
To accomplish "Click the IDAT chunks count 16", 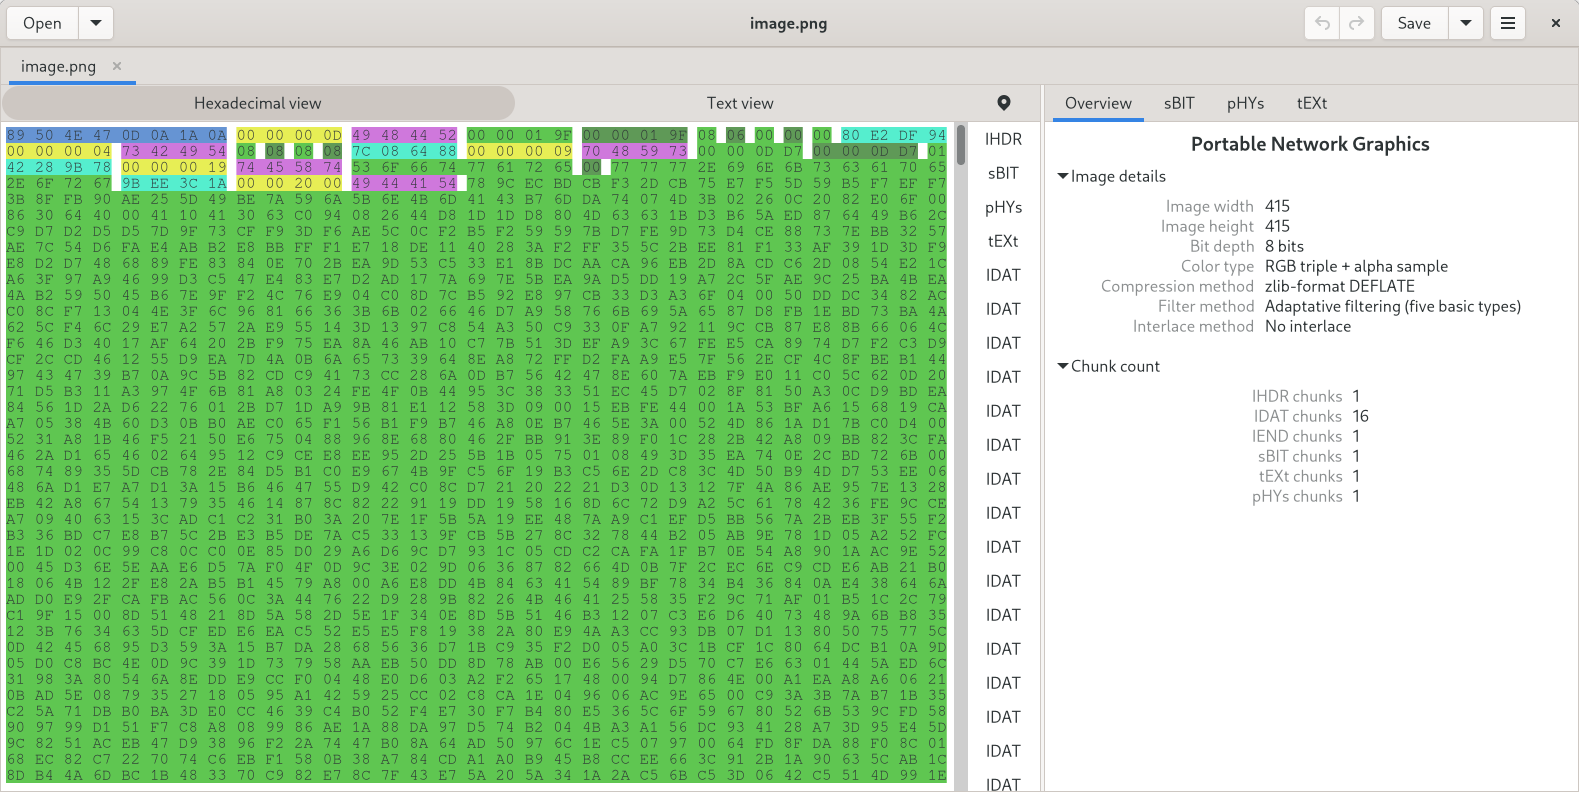I will point(1360,416).
